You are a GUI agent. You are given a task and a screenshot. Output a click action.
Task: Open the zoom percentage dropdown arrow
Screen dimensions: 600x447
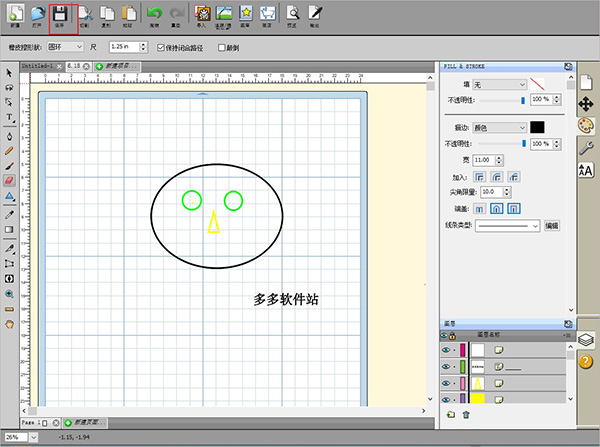click(x=34, y=437)
